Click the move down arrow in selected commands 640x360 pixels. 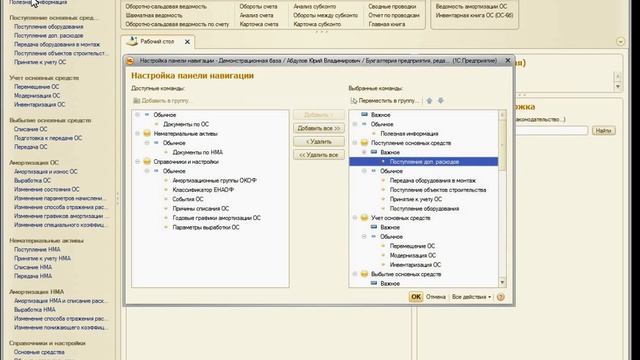(440, 101)
